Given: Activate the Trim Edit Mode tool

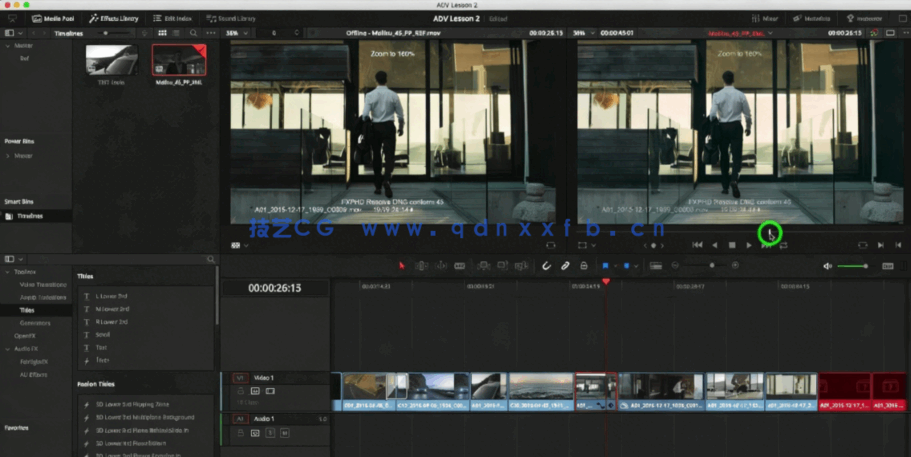Looking at the screenshot, I should [x=422, y=265].
